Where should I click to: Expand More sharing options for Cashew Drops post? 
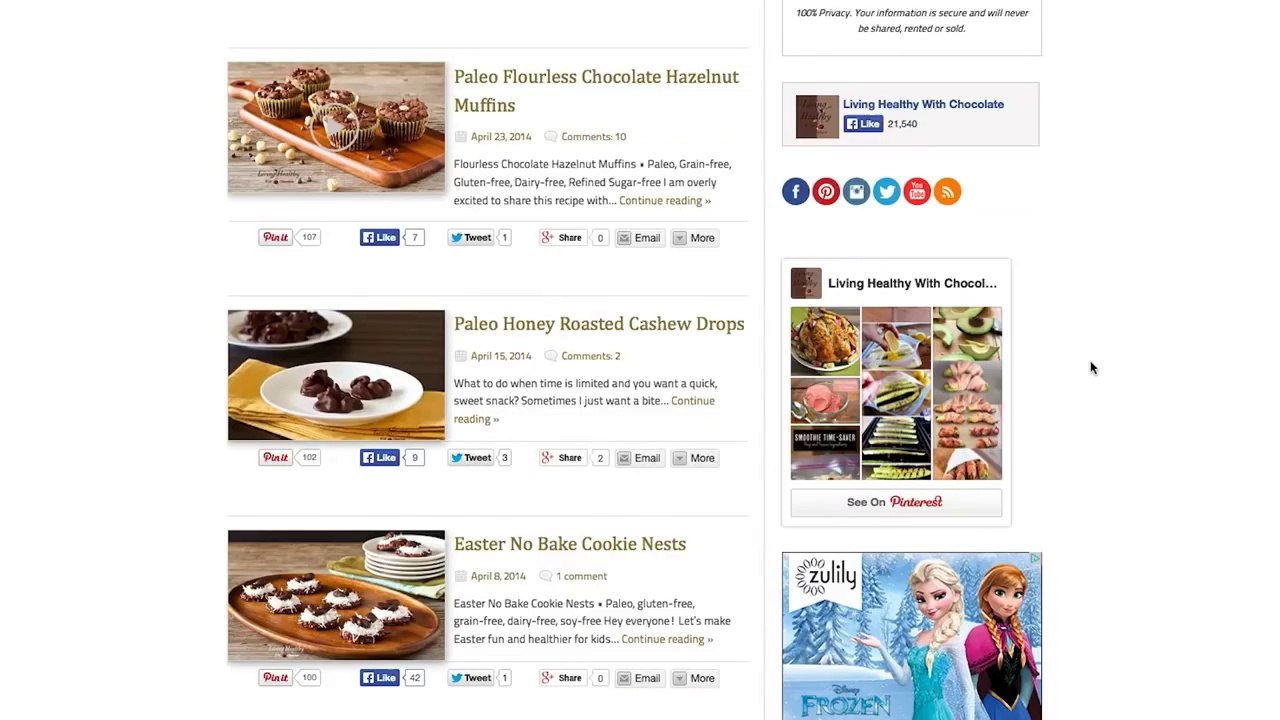point(694,458)
